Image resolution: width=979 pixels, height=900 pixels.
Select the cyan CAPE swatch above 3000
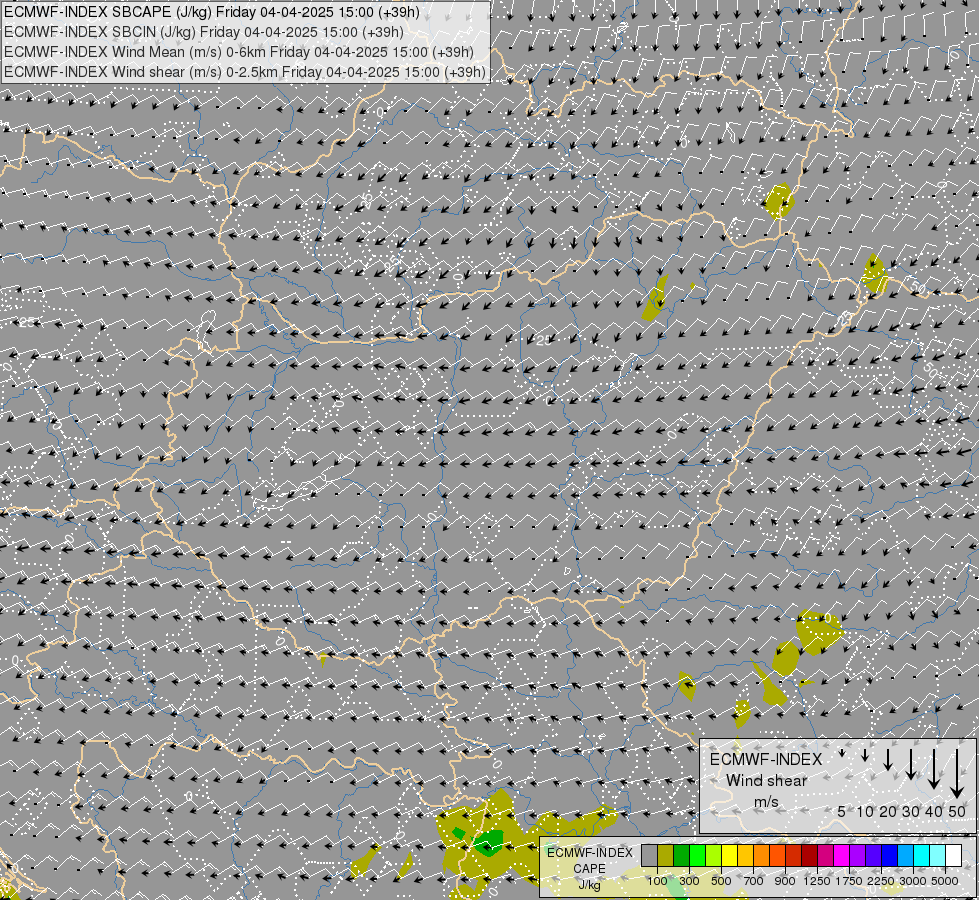(922, 855)
